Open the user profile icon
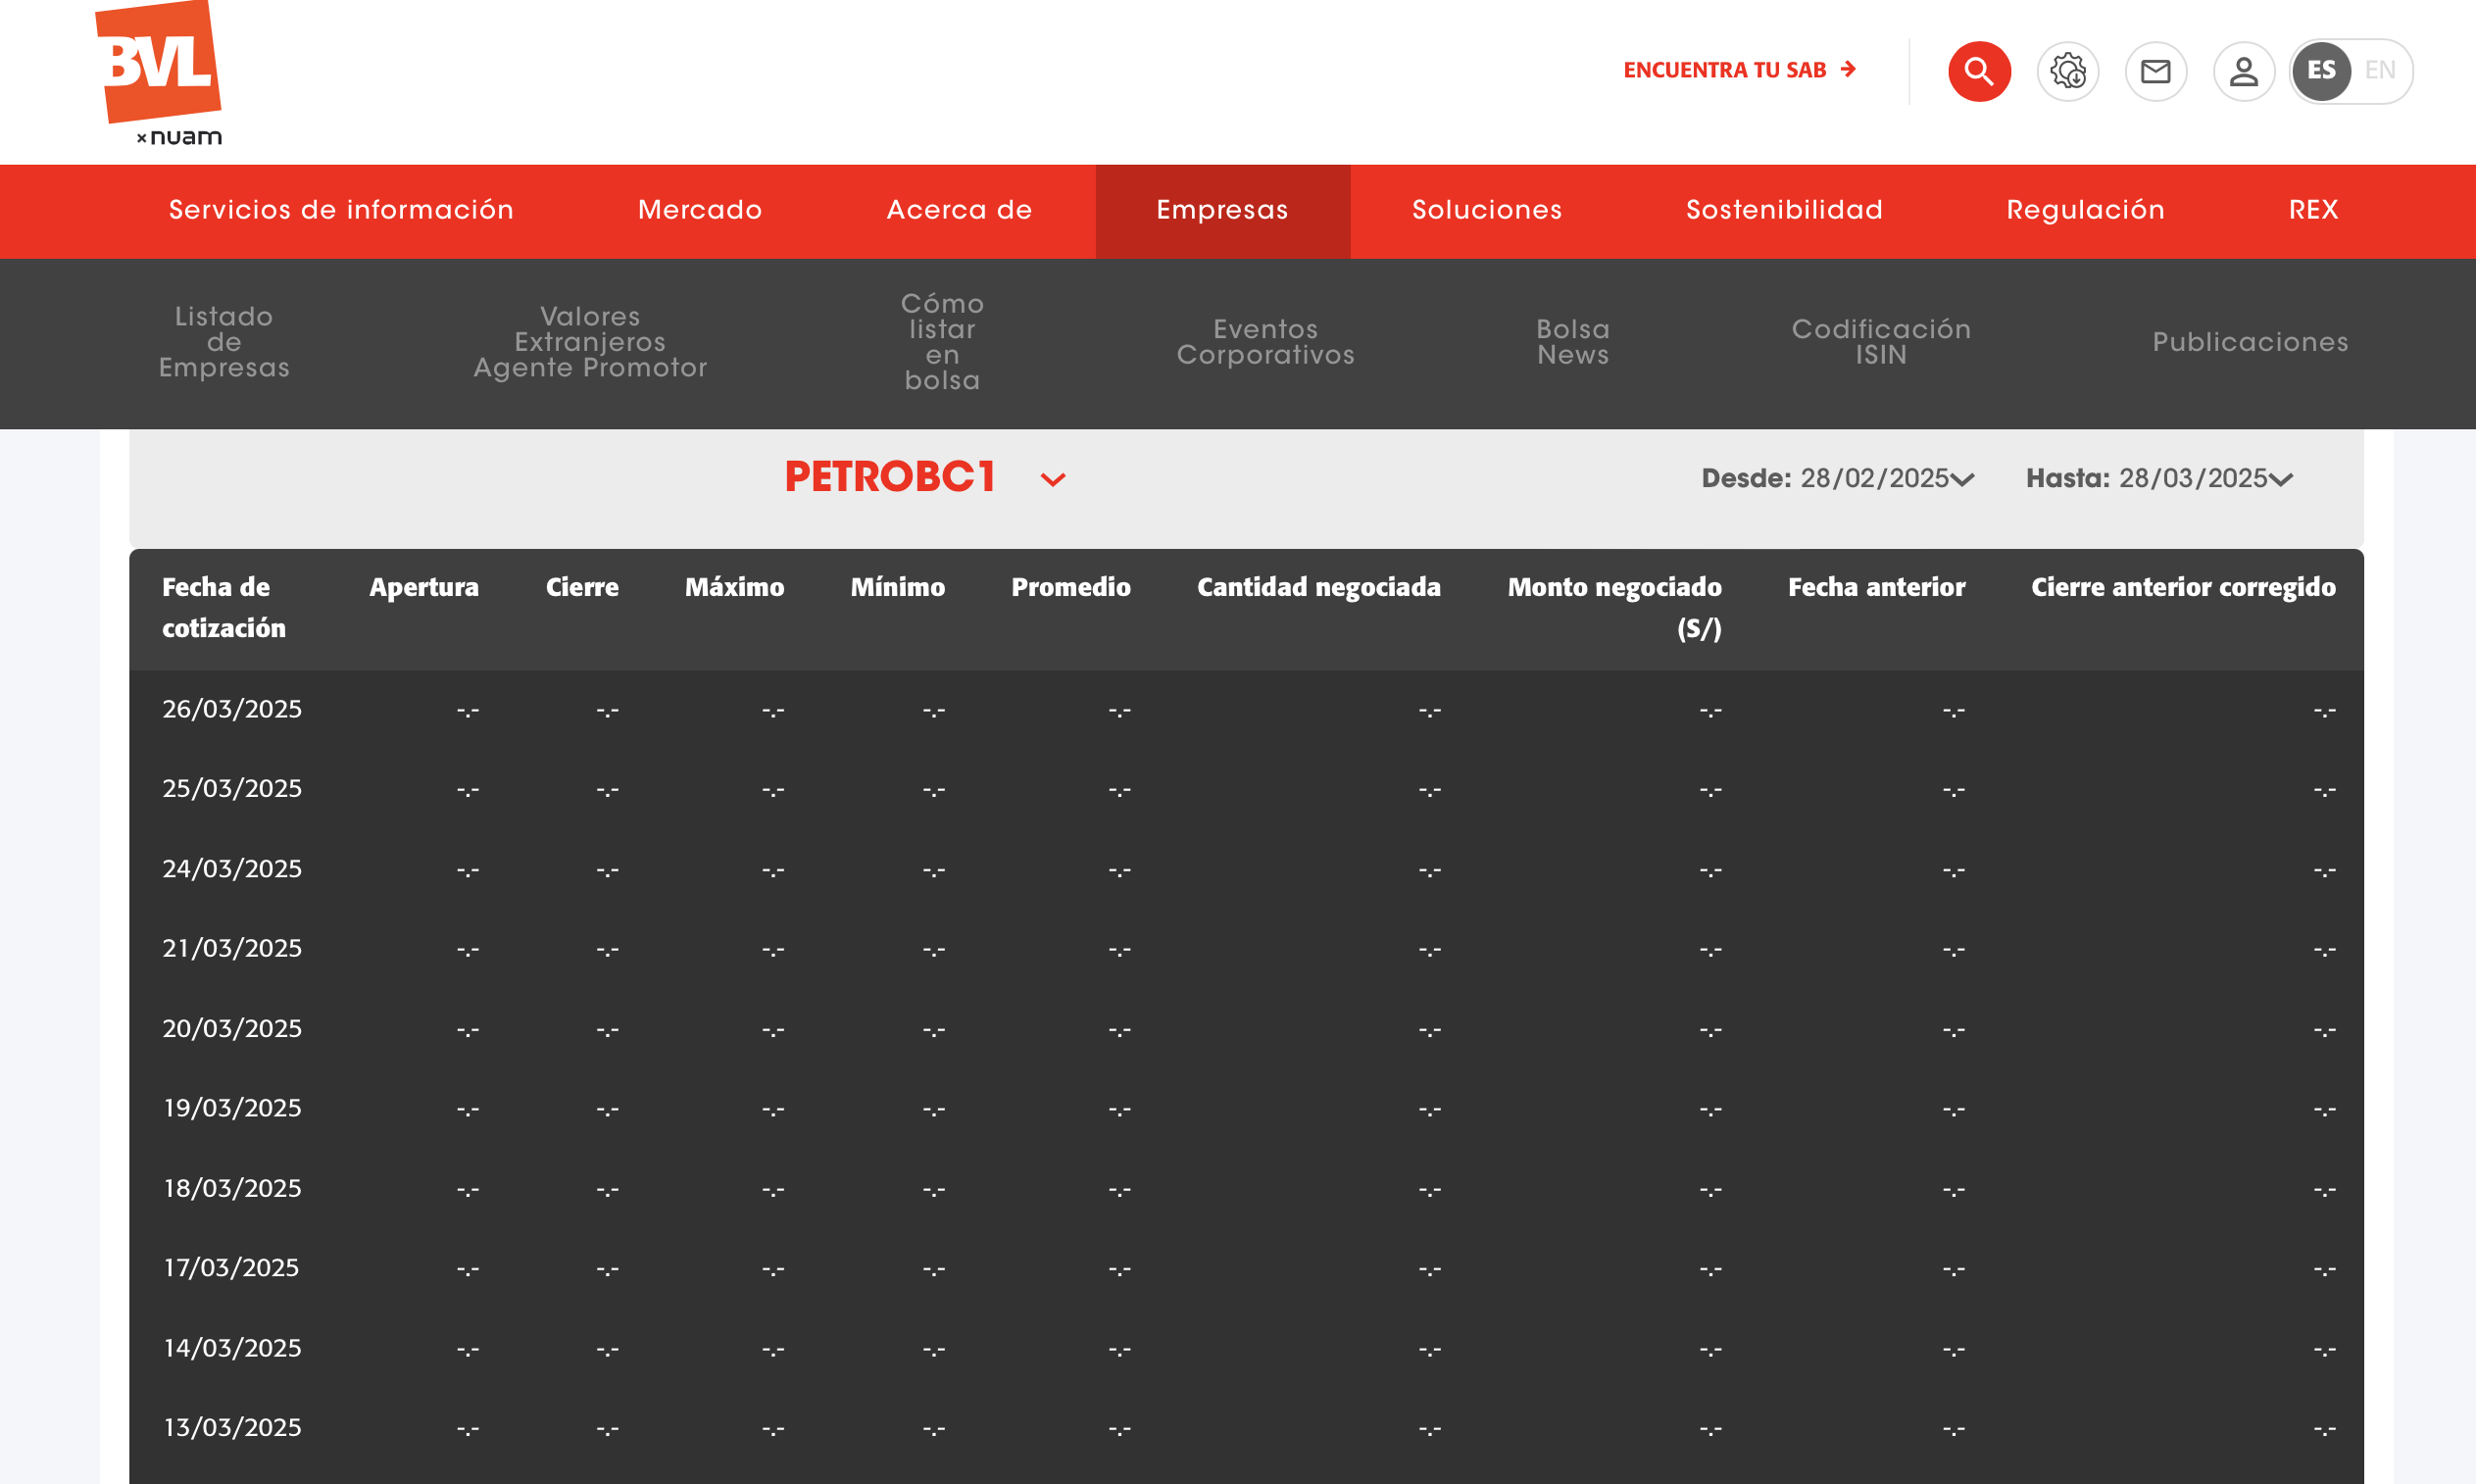This screenshot has height=1484, width=2476. click(2243, 71)
